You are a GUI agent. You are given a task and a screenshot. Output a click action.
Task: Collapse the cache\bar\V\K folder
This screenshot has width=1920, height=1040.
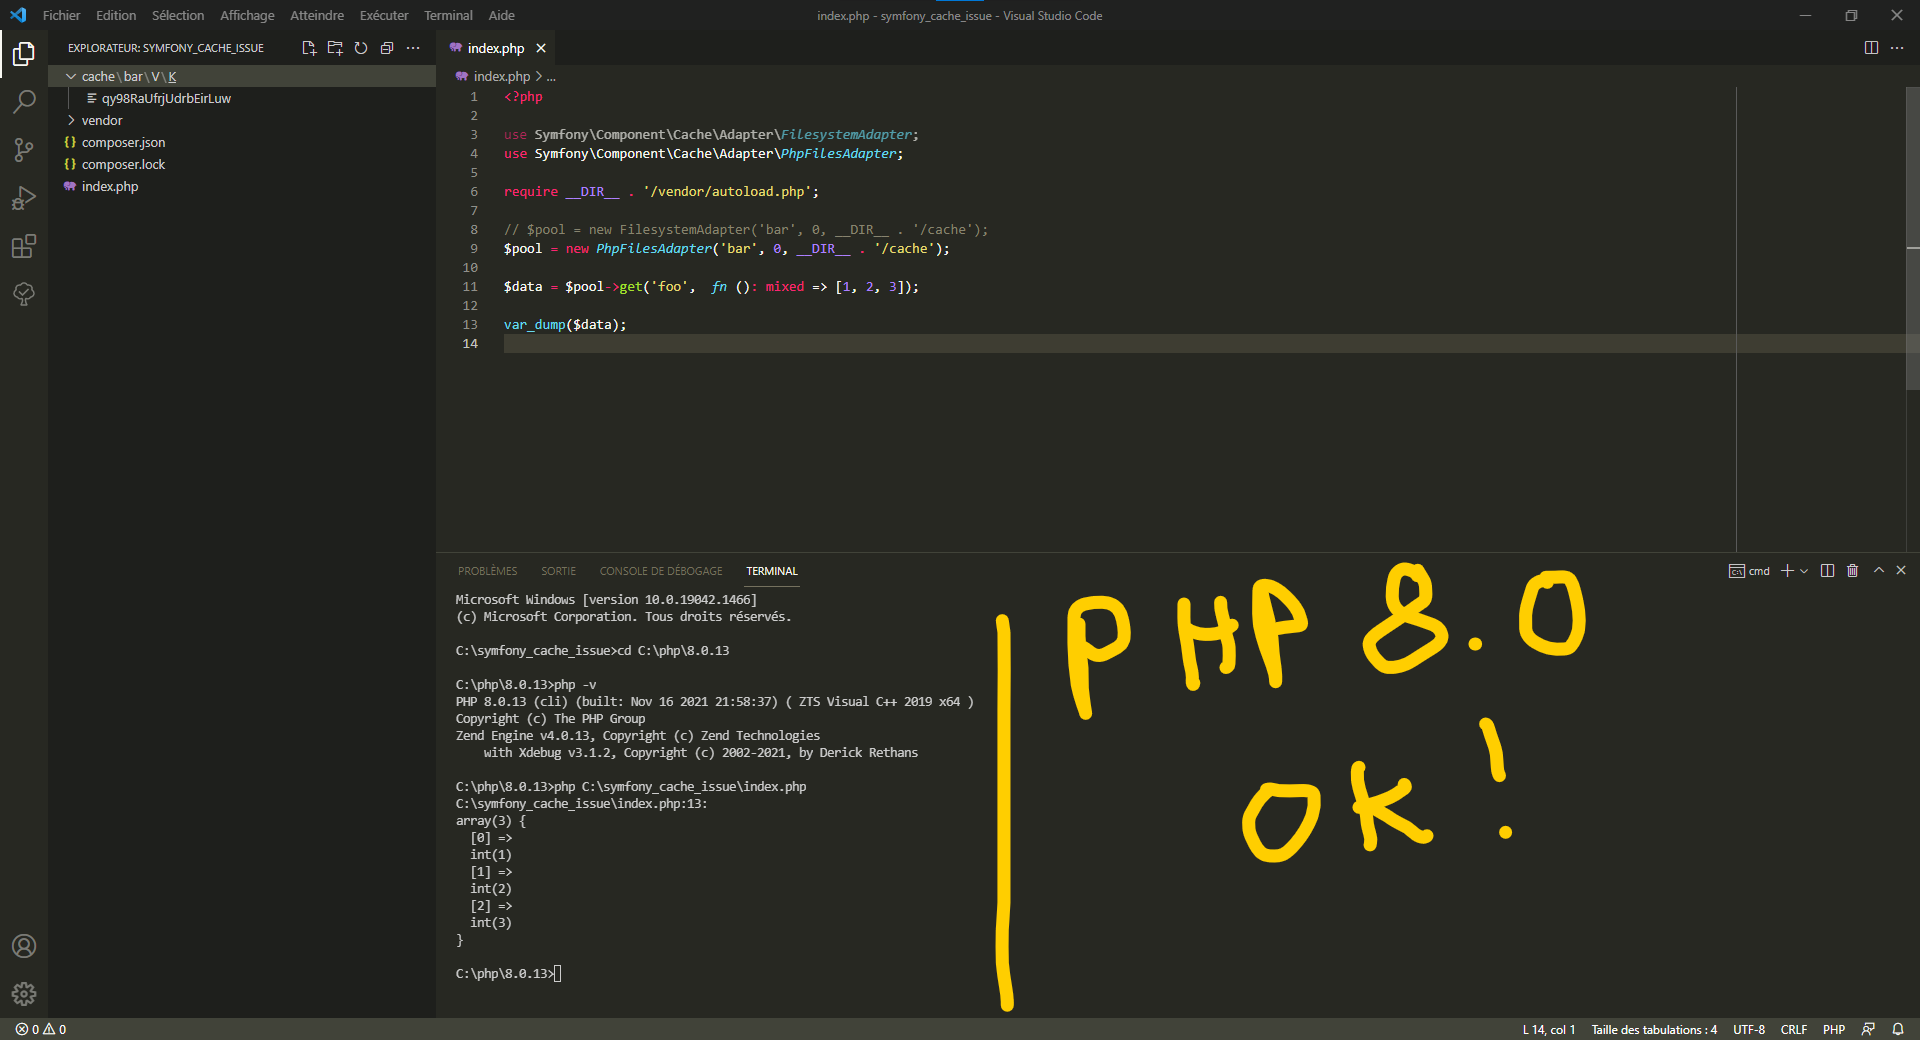(x=71, y=77)
